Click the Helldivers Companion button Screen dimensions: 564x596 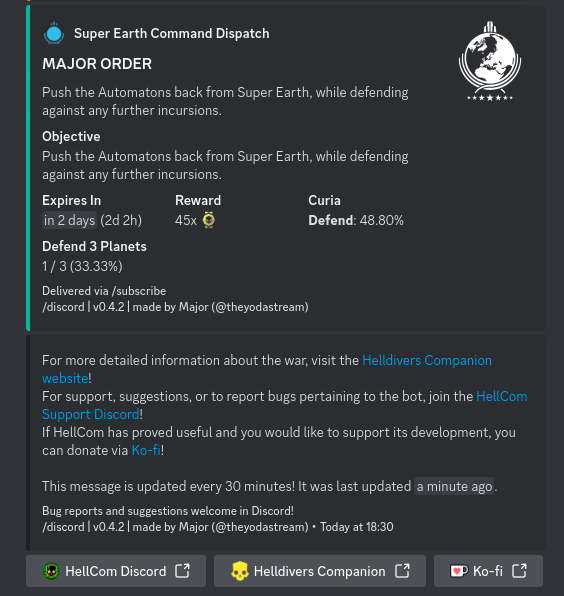point(320,571)
